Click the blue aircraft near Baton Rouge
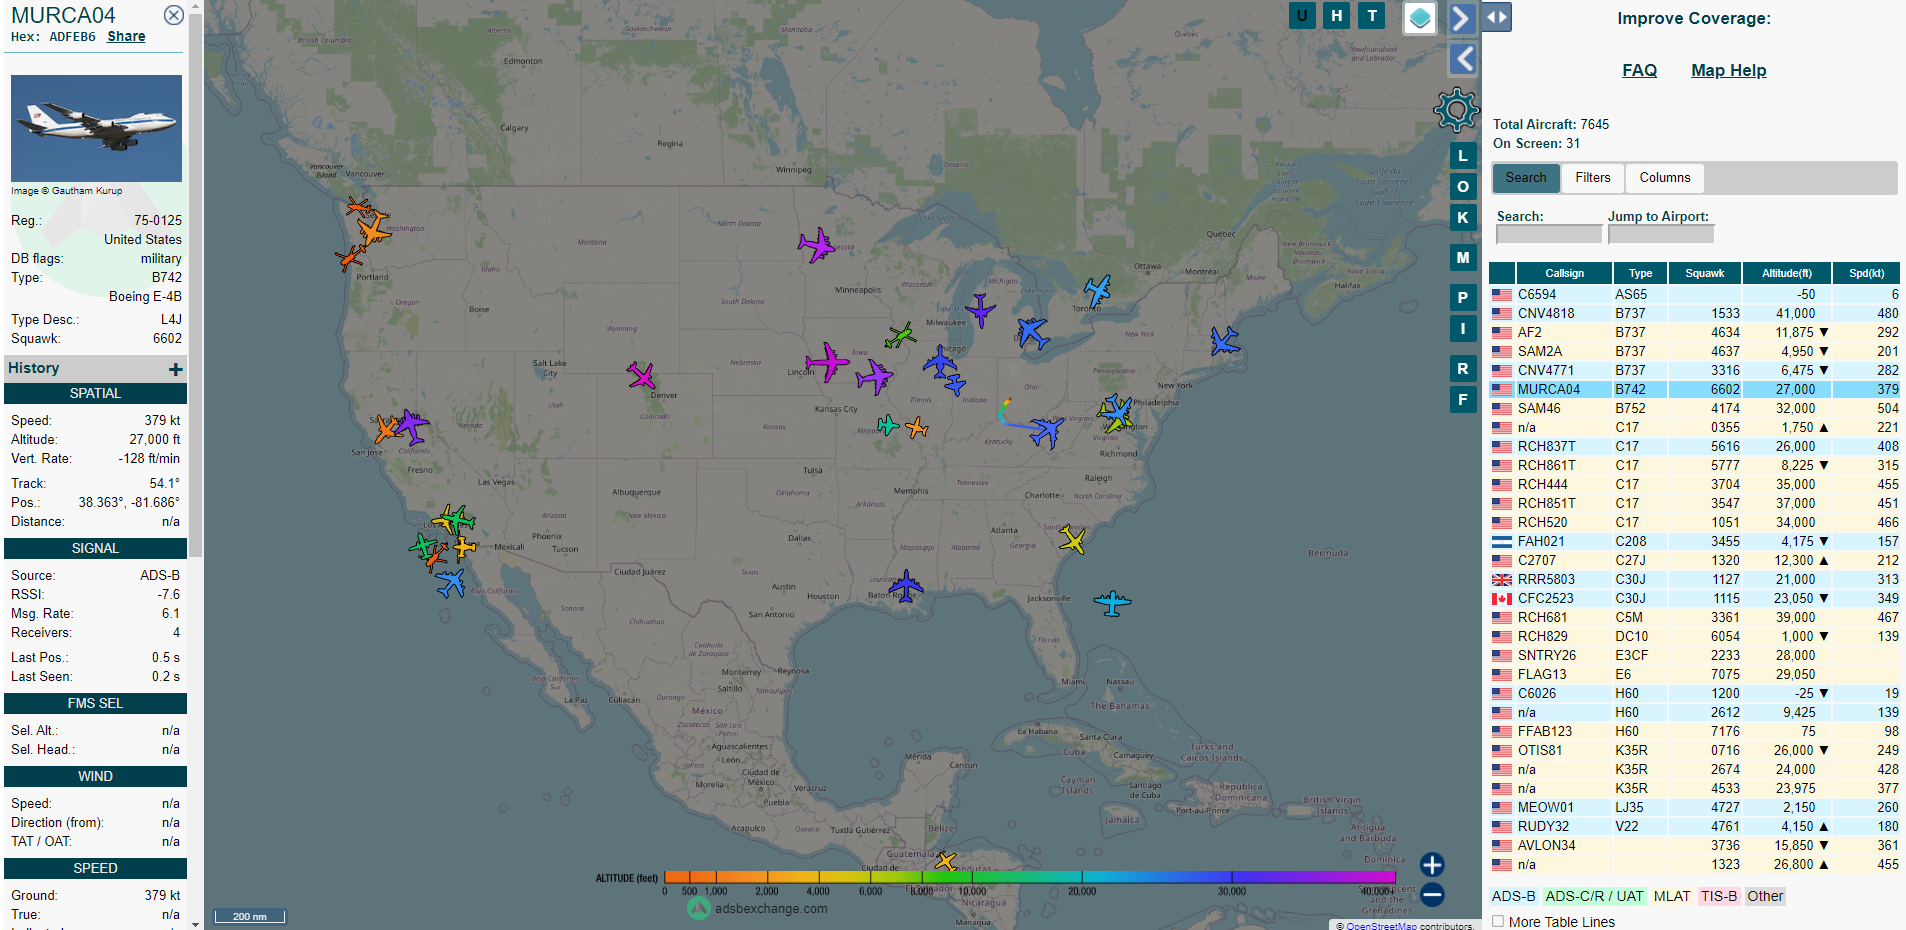Image resolution: width=1906 pixels, height=930 pixels. coord(906,585)
